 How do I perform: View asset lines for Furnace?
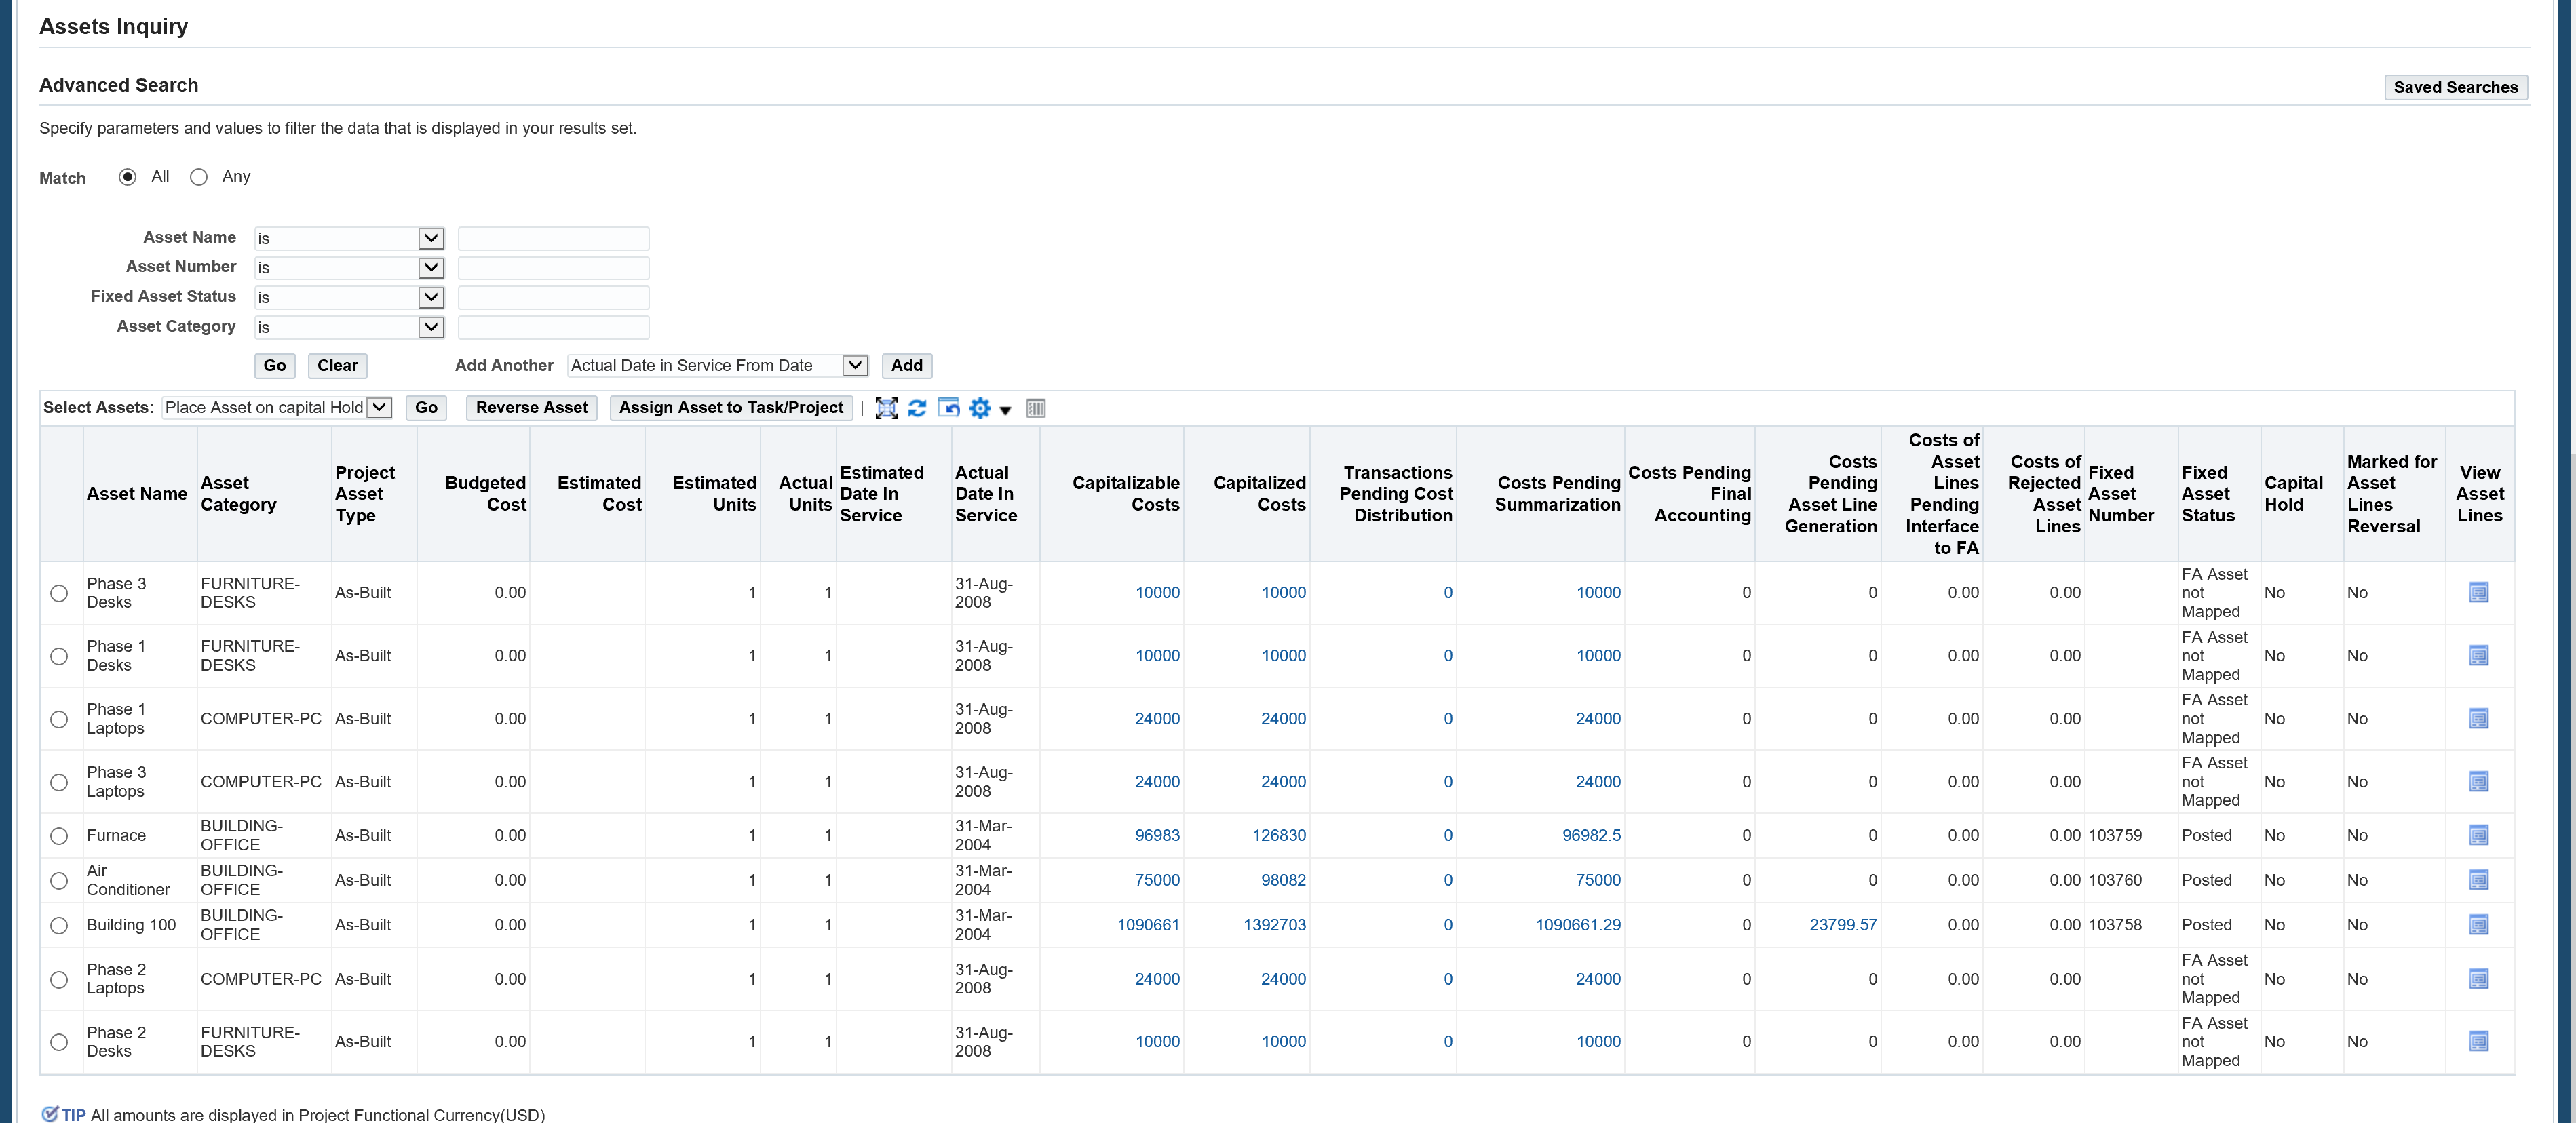[x=2478, y=835]
